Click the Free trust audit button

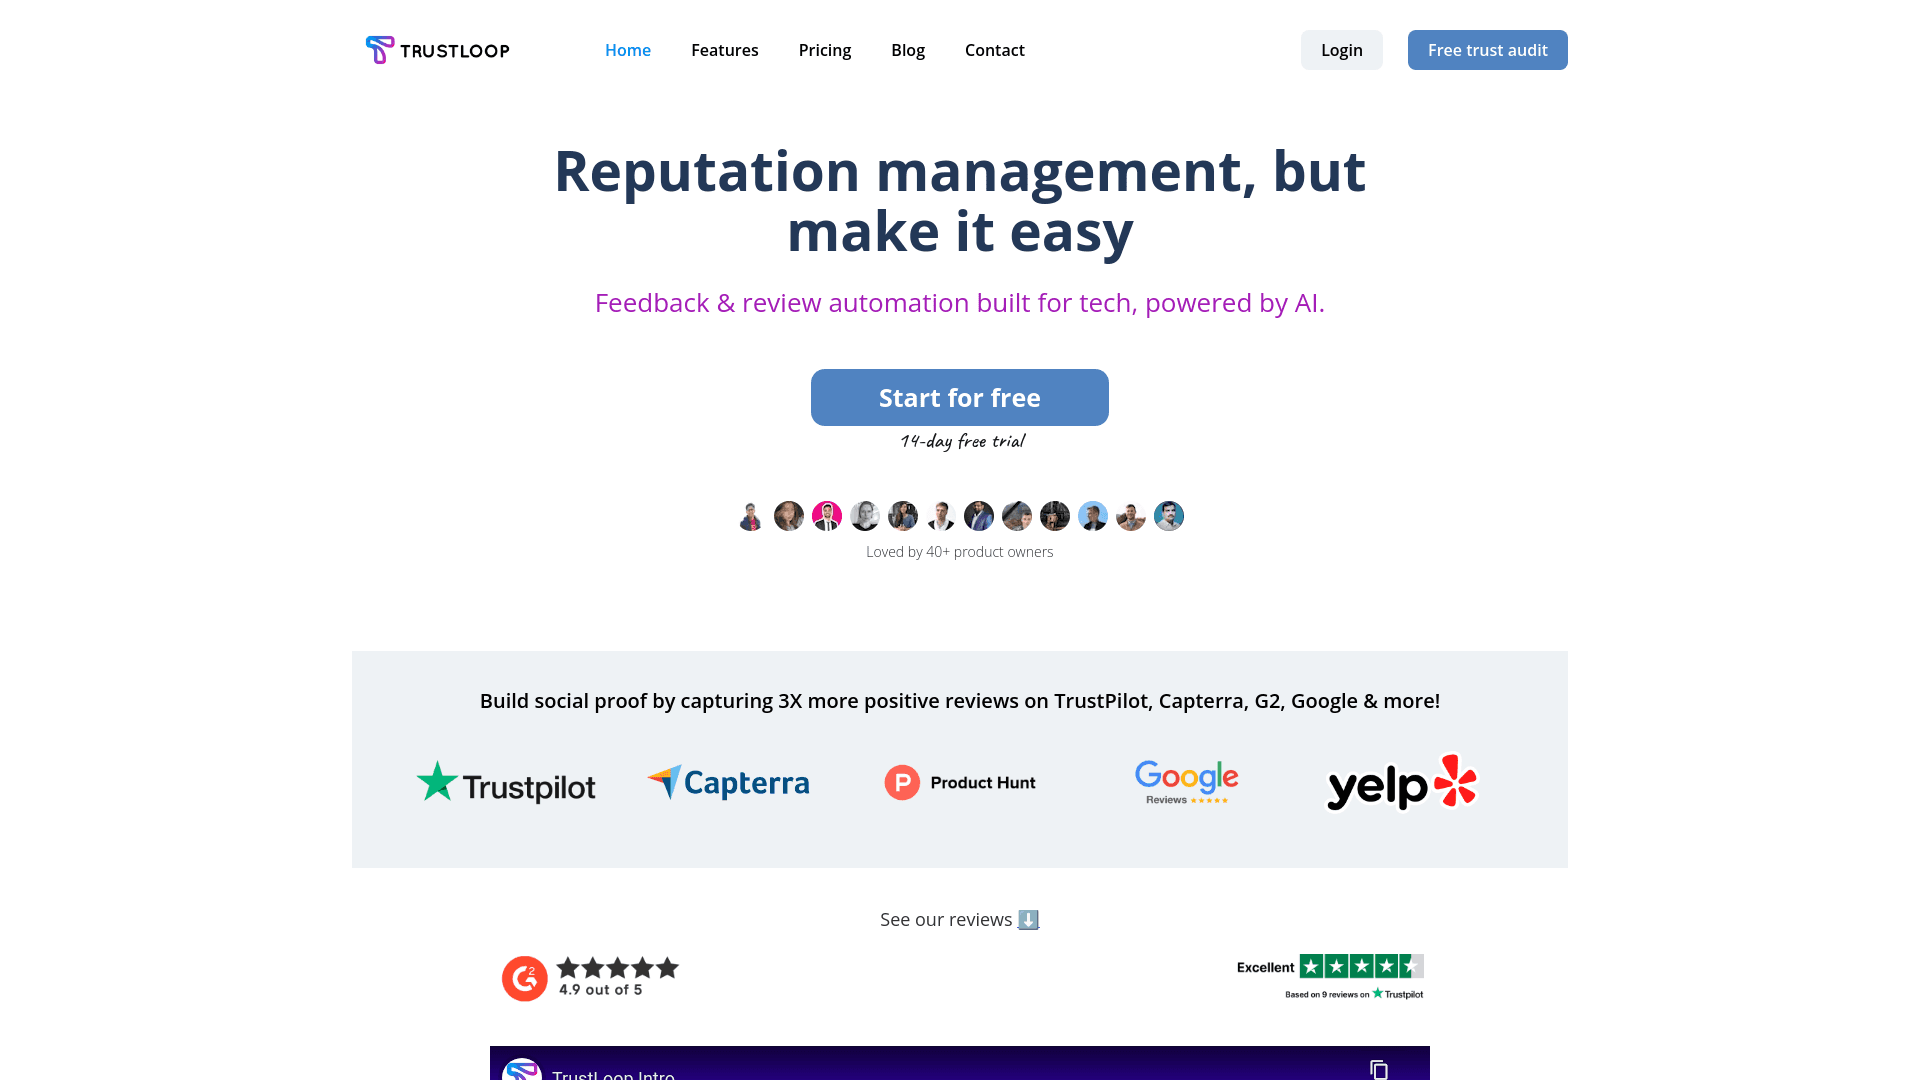[x=1487, y=50]
